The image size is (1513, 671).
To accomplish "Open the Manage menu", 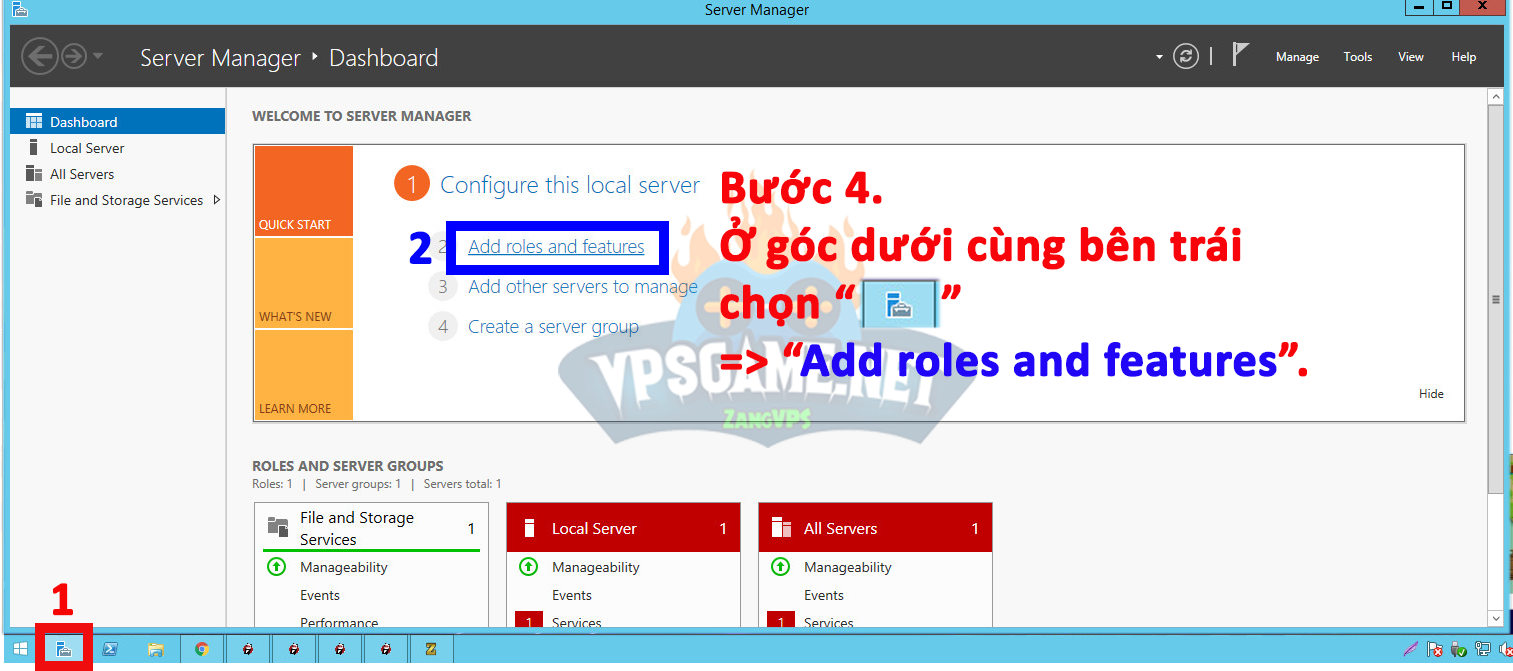I will [1297, 57].
